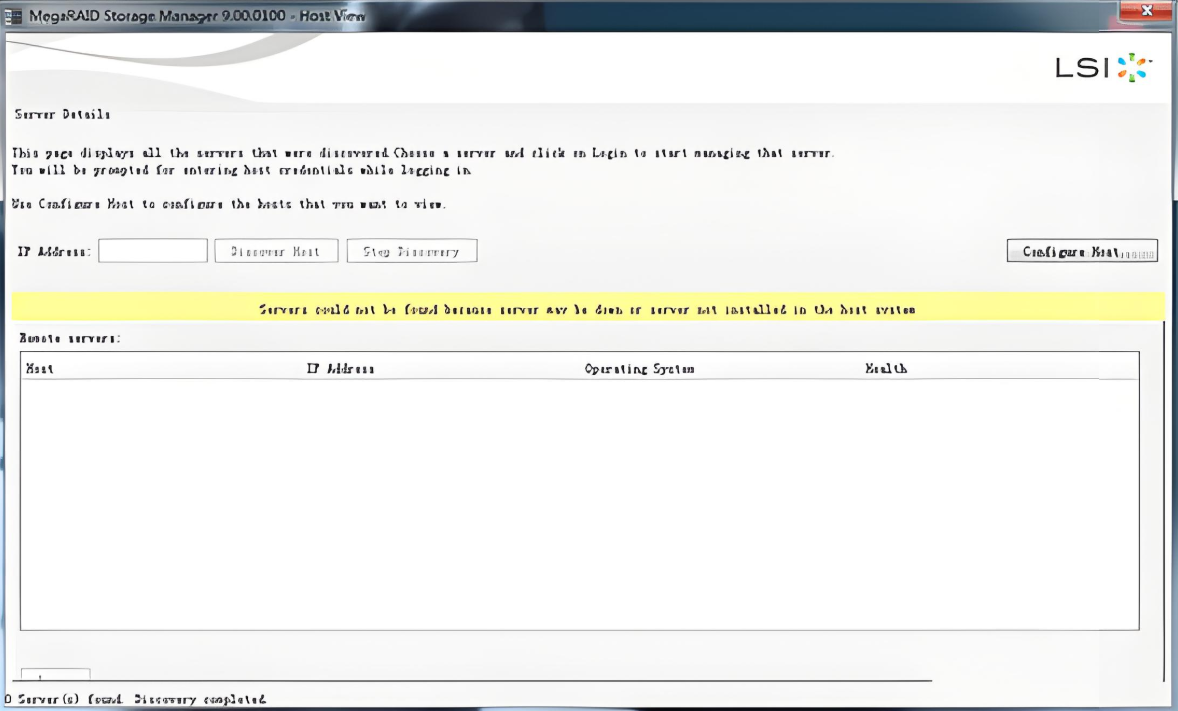This screenshot has height=711, width=1178.
Task: Click inside the empty remote servers list
Action: (x=579, y=500)
